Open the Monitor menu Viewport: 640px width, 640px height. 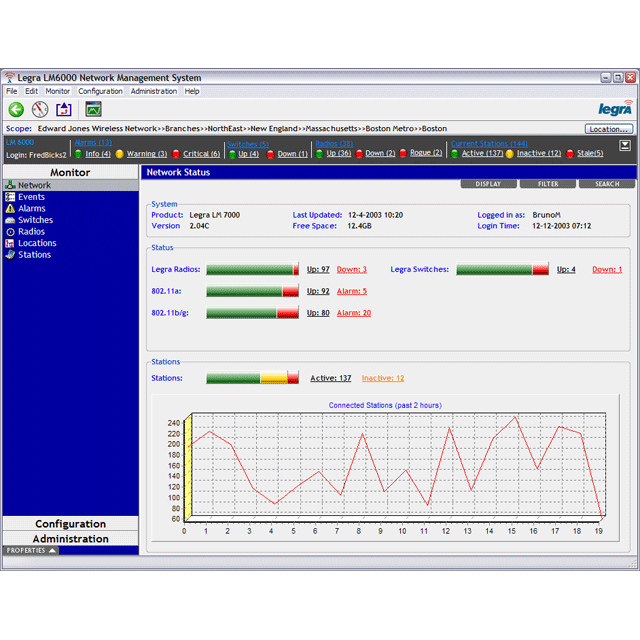coord(58,91)
